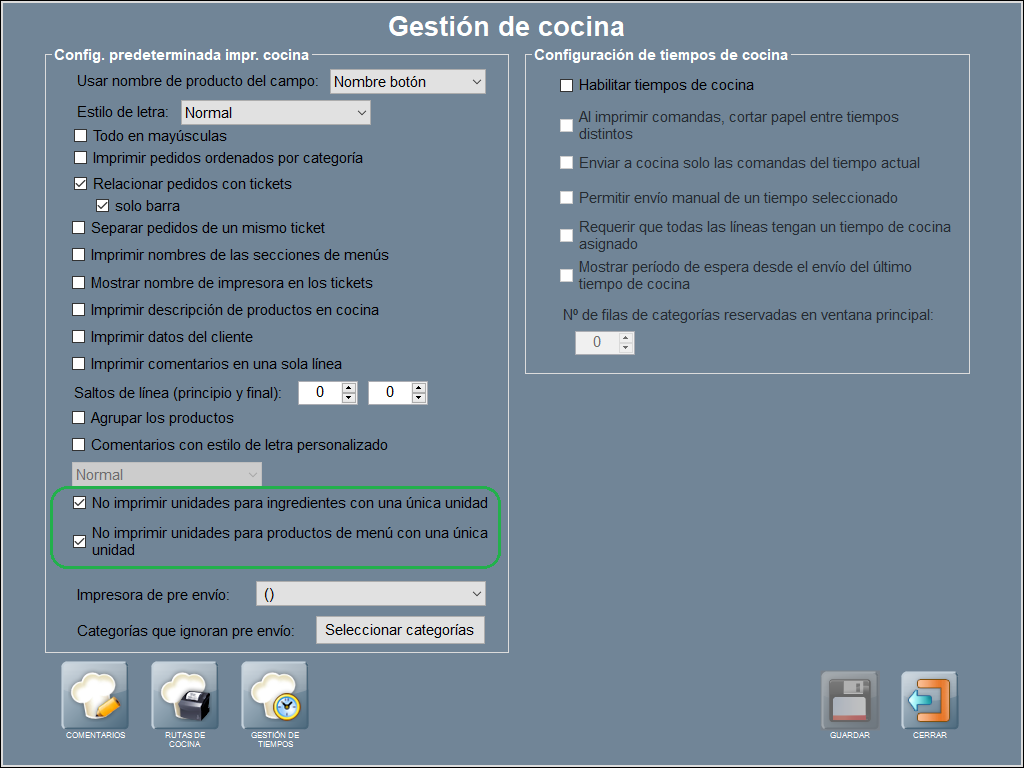Viewport: 1024px width, 768px height.
Task: Expand the Estilo de letra dropdown
Action: [x=275, y=113]
